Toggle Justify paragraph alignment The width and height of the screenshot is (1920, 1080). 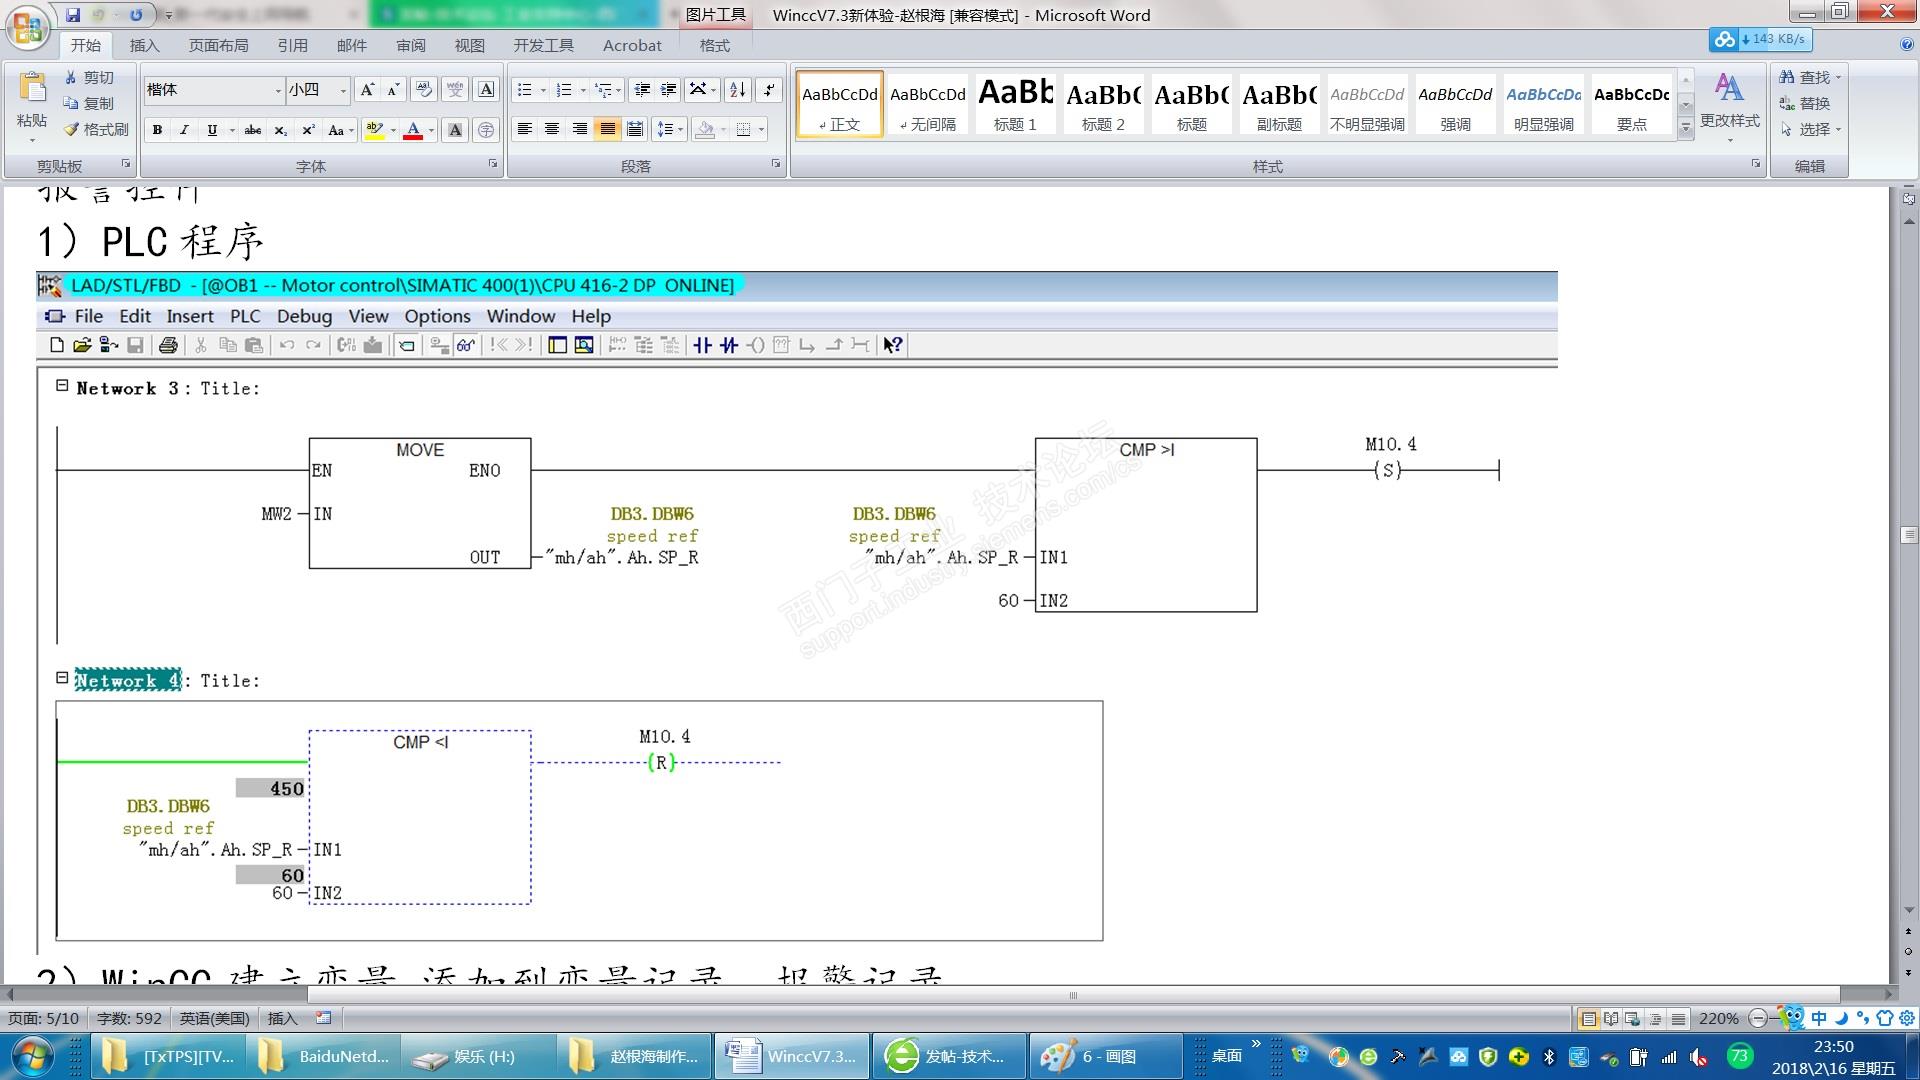point(607,130)
